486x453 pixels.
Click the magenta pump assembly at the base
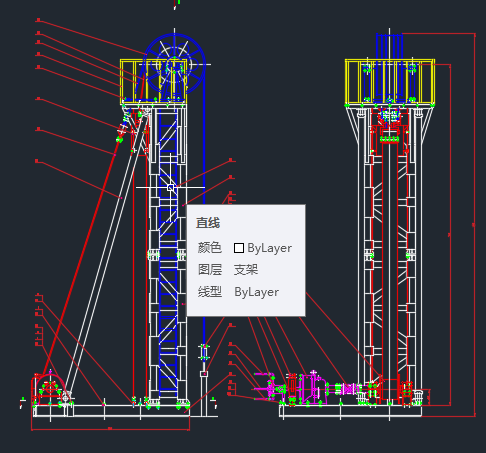pyautogui.click(x=312, y=388)
